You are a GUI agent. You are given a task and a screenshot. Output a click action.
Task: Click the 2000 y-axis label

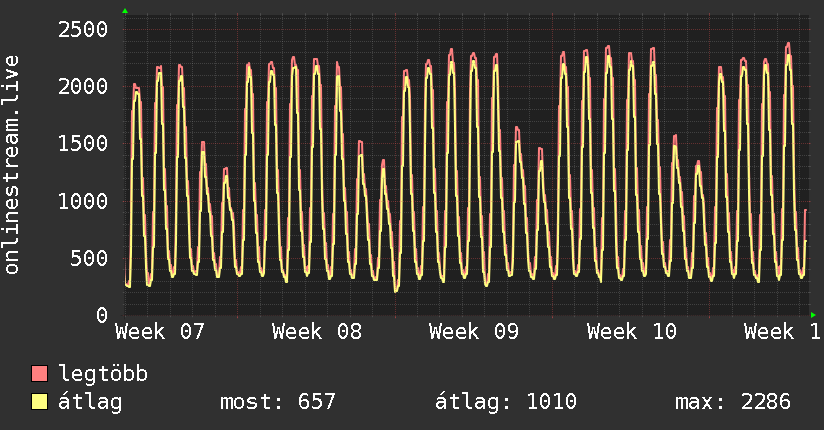[x=83, y=87]
